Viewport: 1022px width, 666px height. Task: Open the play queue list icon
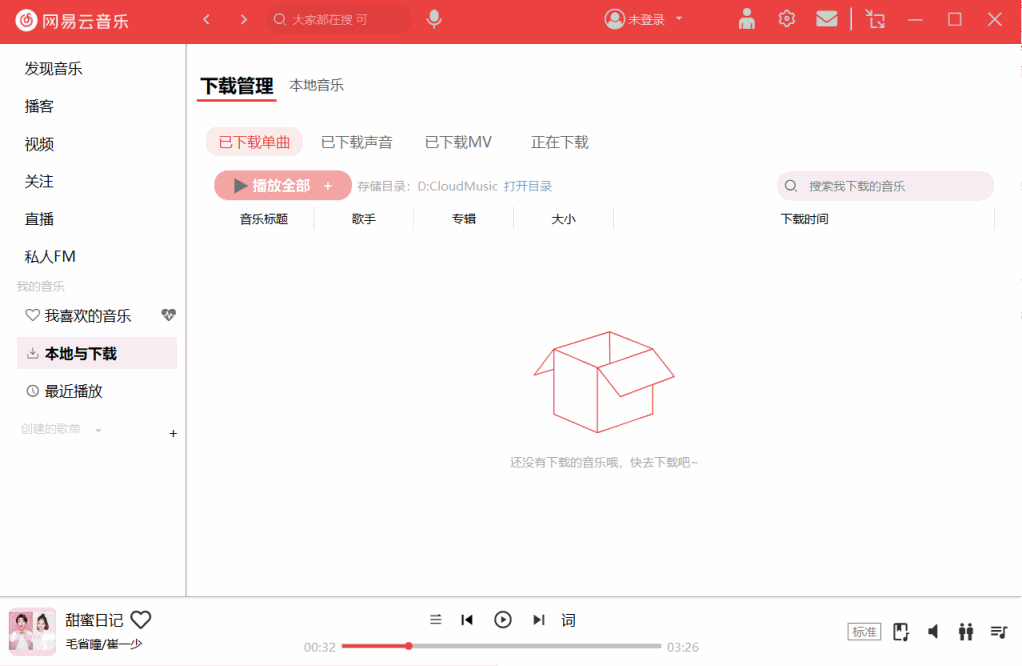click(x=999, y=631)
